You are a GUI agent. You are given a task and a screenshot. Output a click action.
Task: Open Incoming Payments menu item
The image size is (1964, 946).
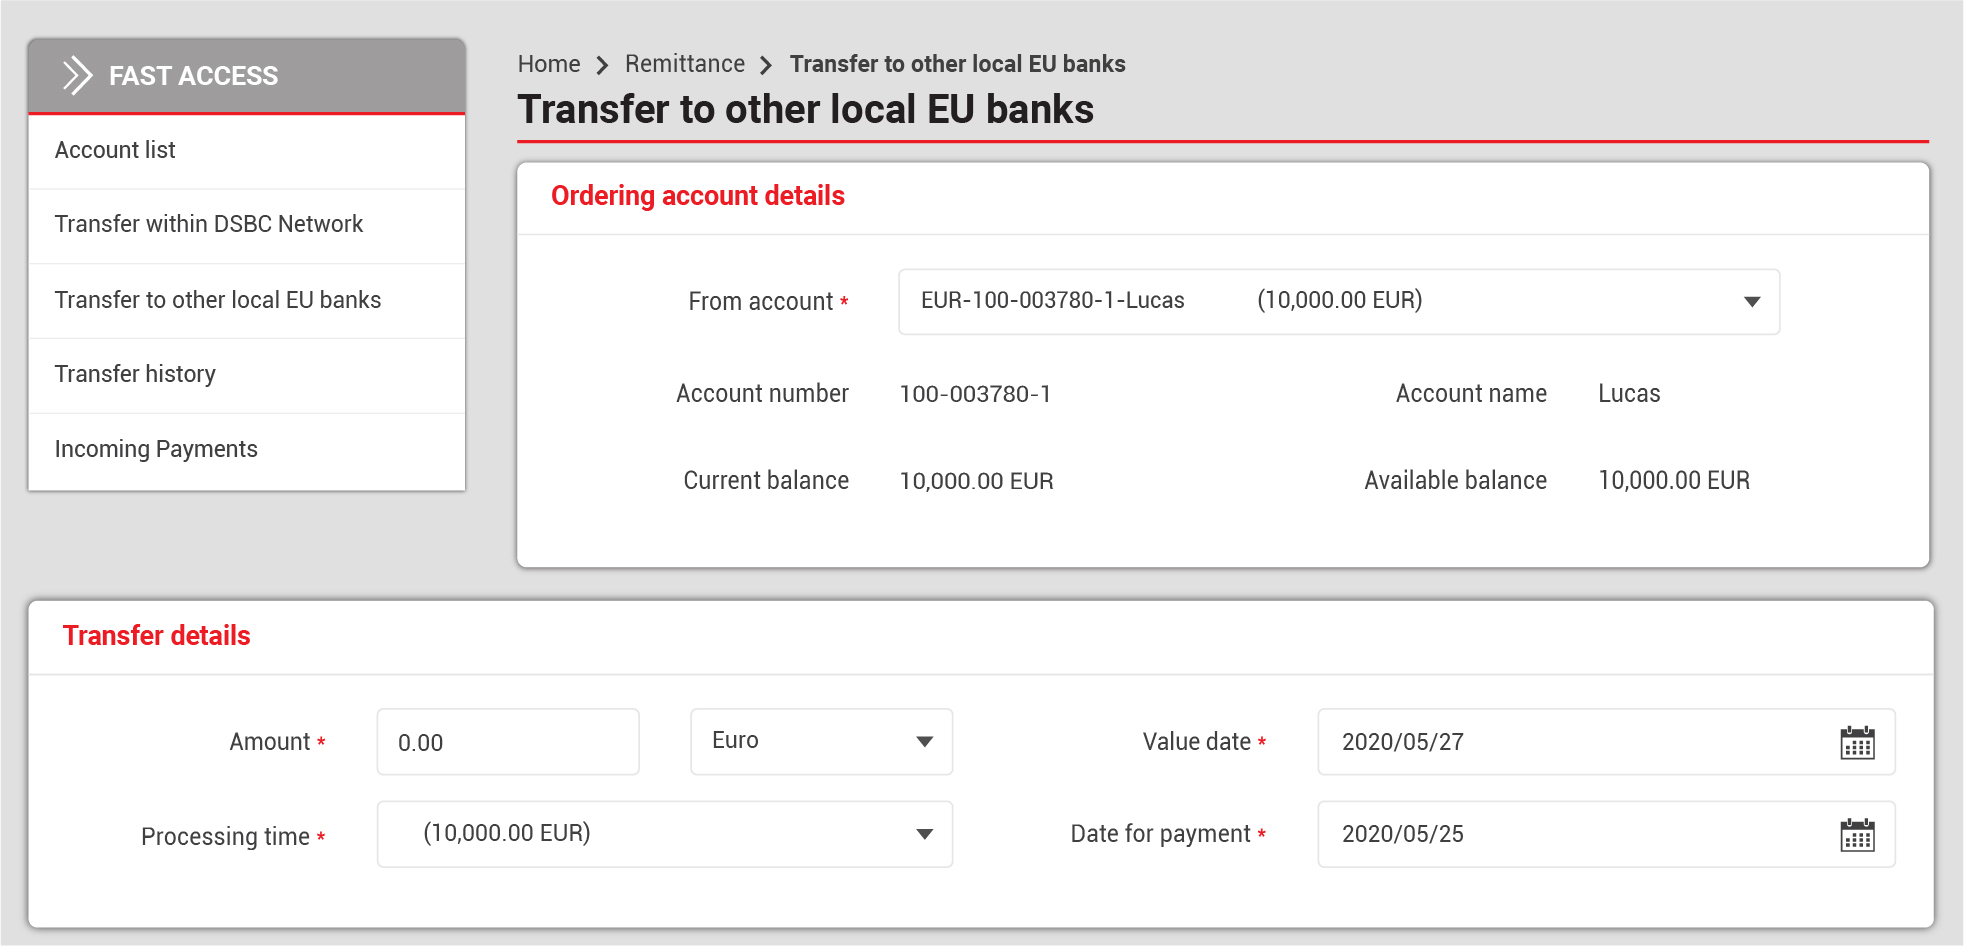[x=156, y=449]
